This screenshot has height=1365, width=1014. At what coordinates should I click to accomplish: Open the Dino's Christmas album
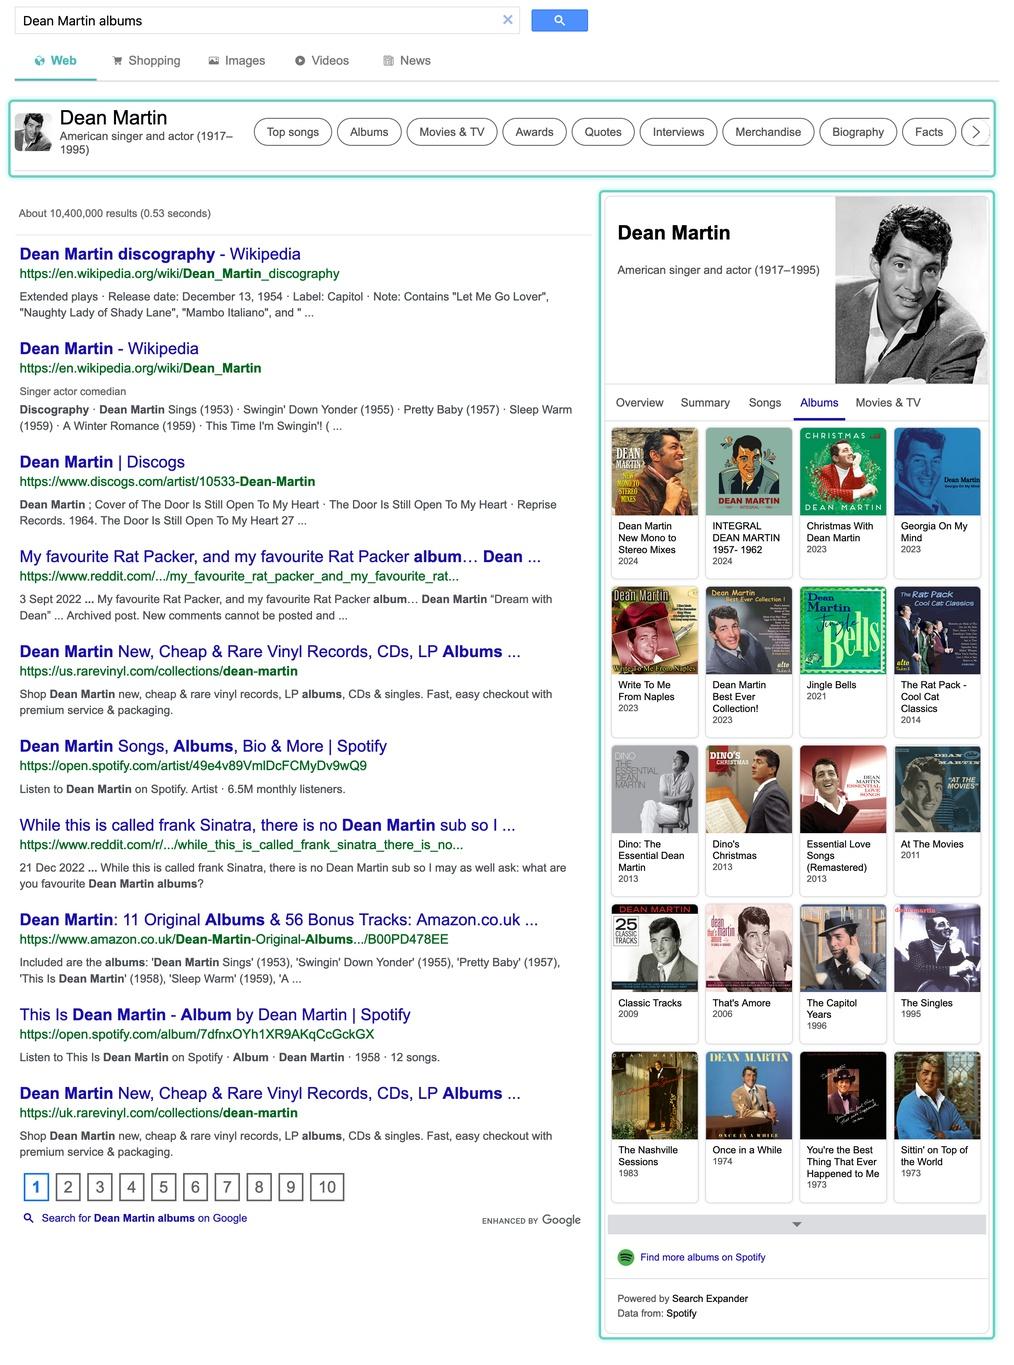click(x=749, y=820)
